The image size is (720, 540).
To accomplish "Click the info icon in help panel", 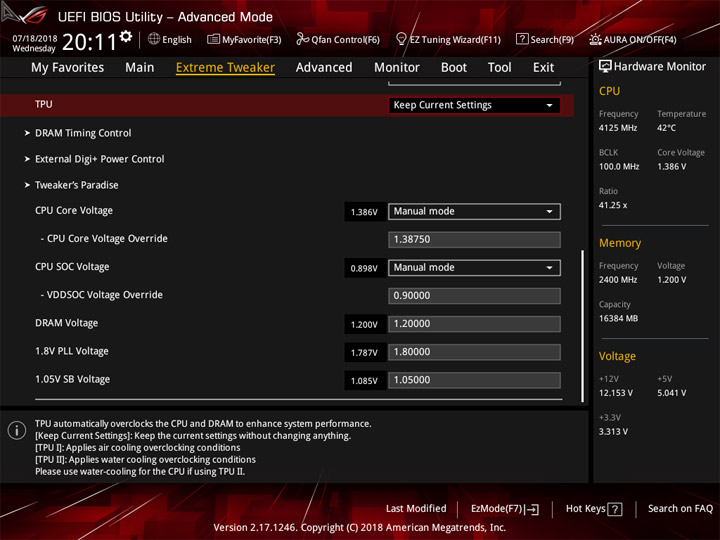I will point(16,430).
